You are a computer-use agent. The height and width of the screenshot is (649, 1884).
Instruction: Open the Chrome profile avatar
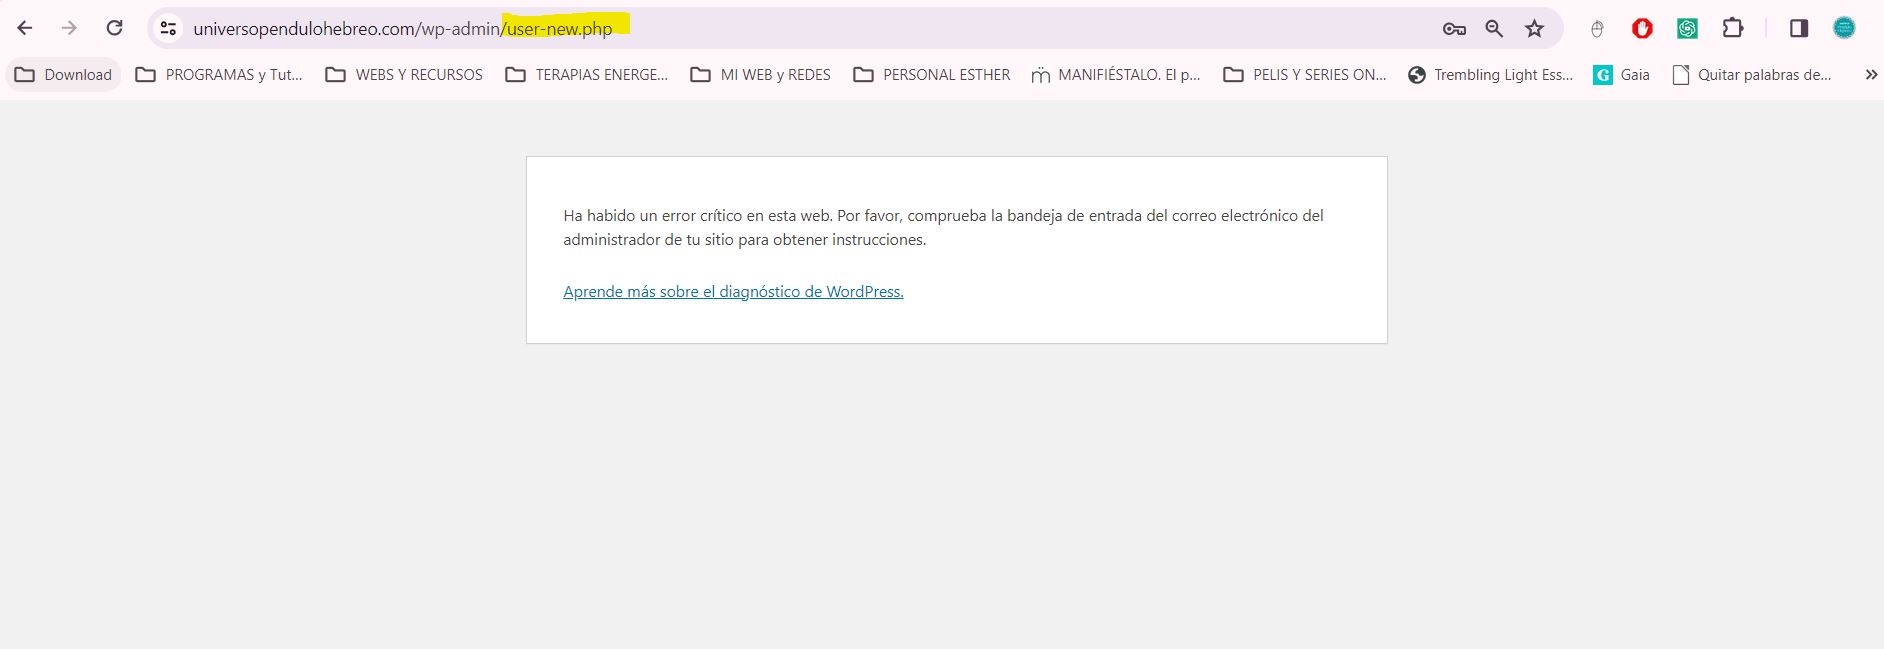(1844, 28)
